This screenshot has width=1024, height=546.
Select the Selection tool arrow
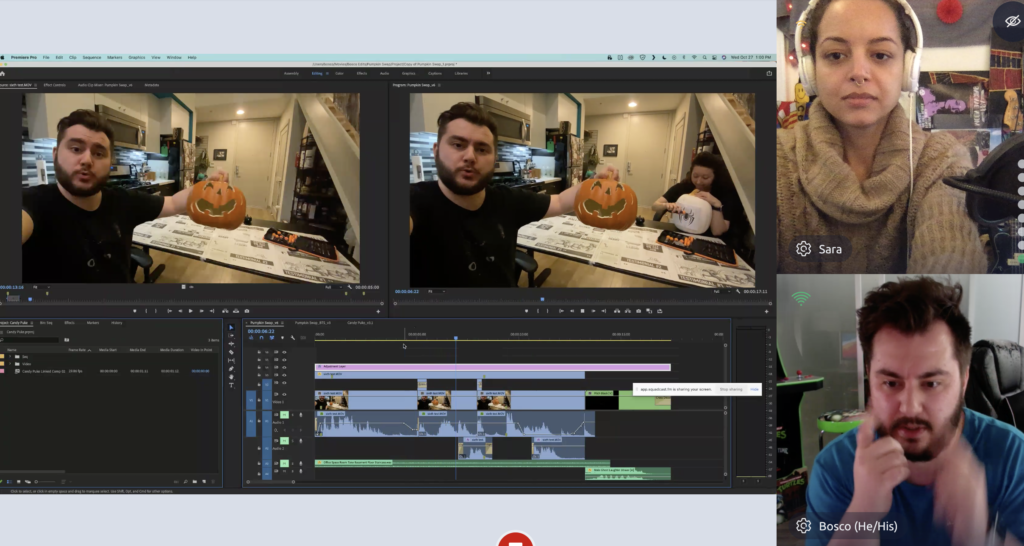231,328
